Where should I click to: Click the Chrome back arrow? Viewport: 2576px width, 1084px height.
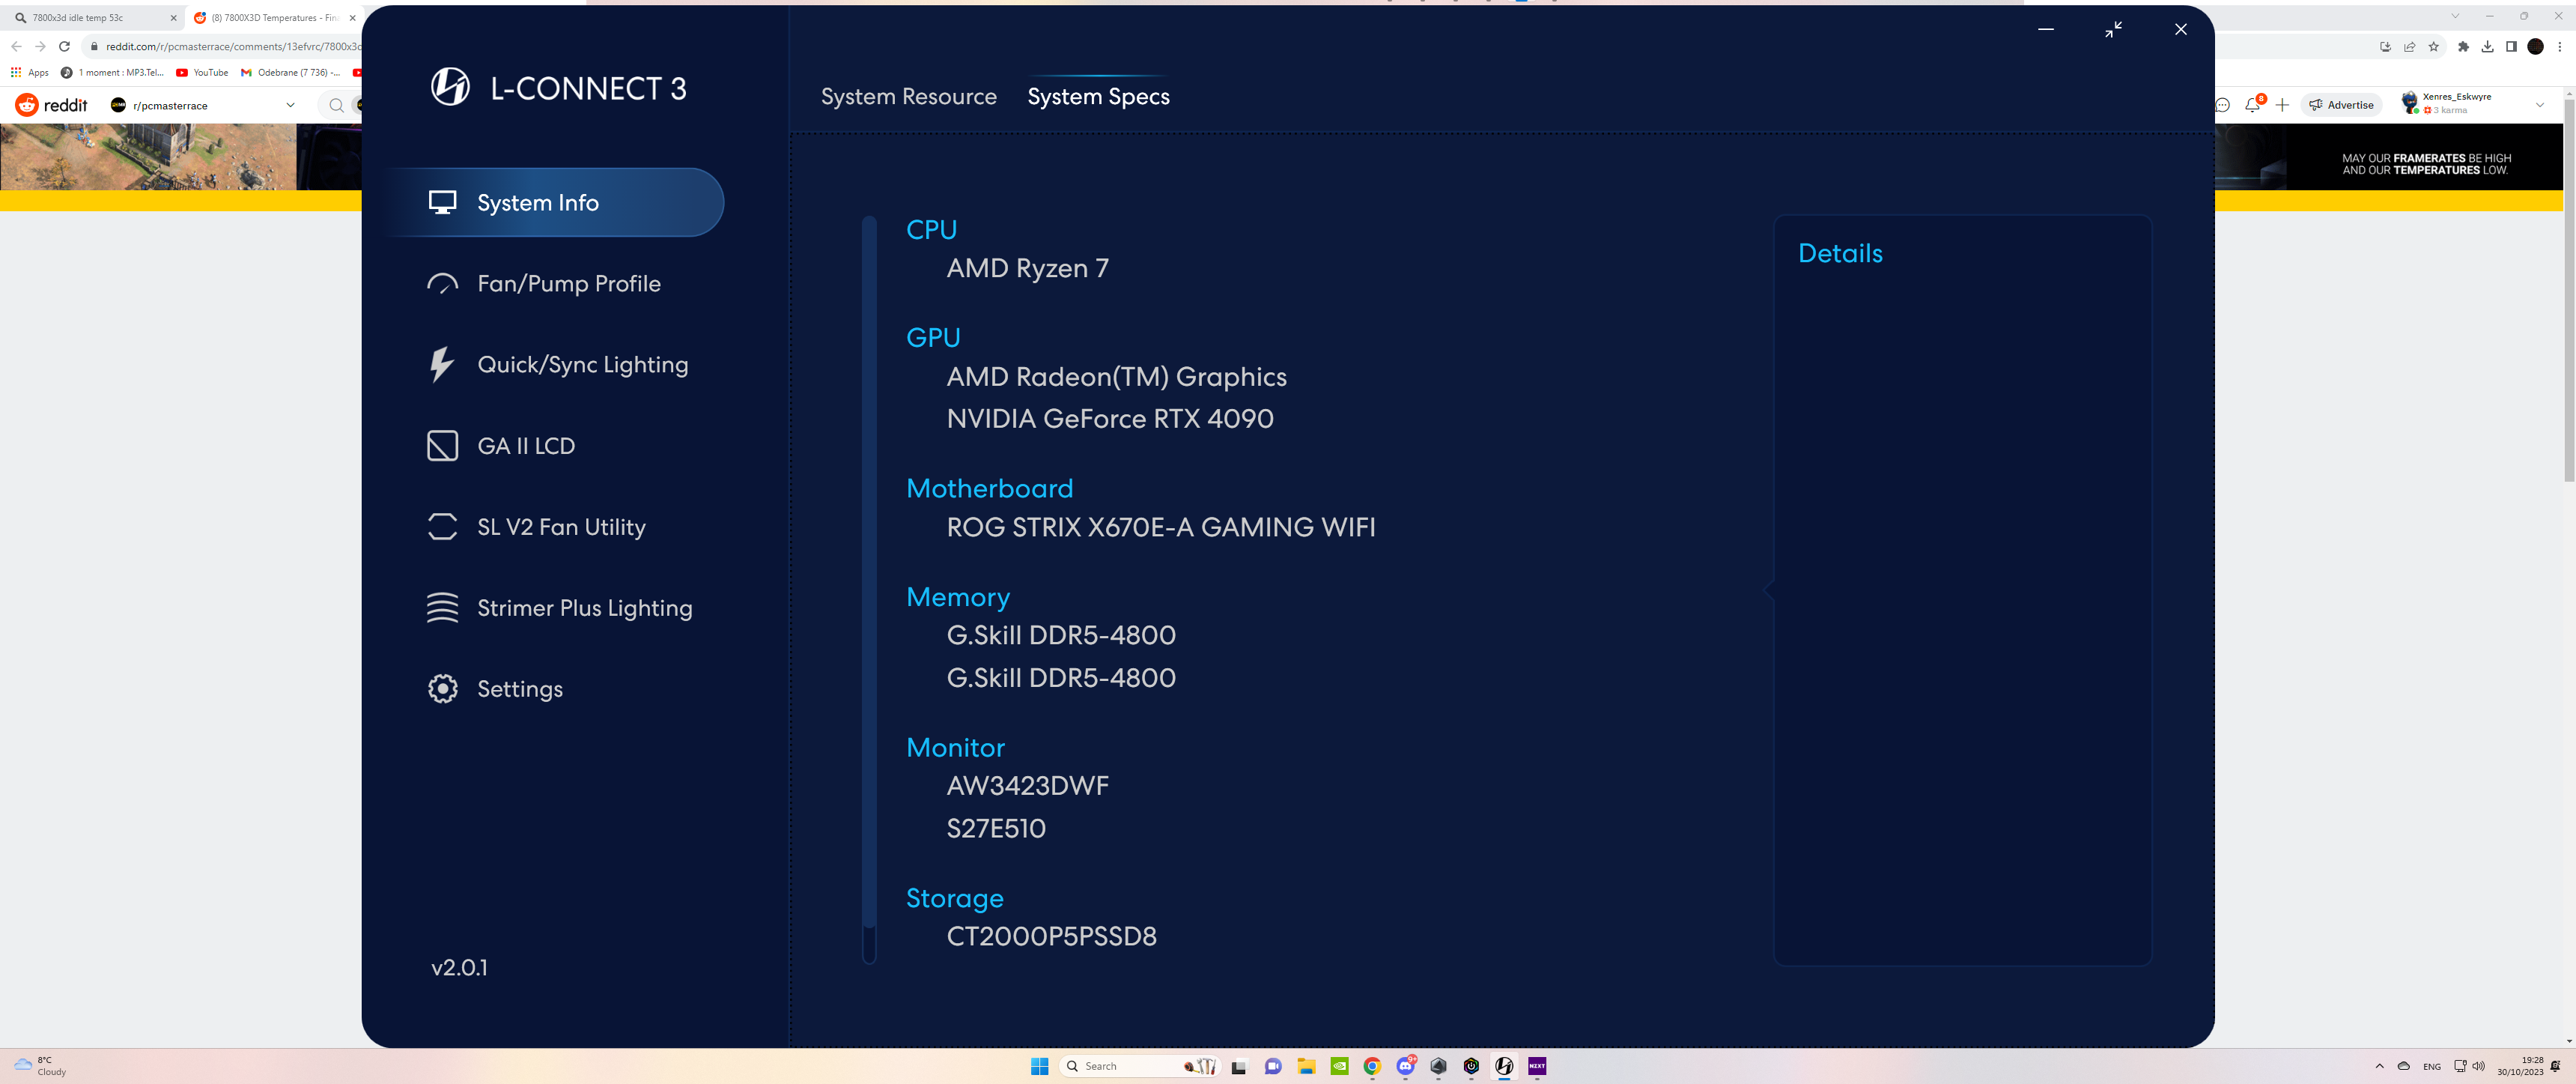(x=16, y=46)
